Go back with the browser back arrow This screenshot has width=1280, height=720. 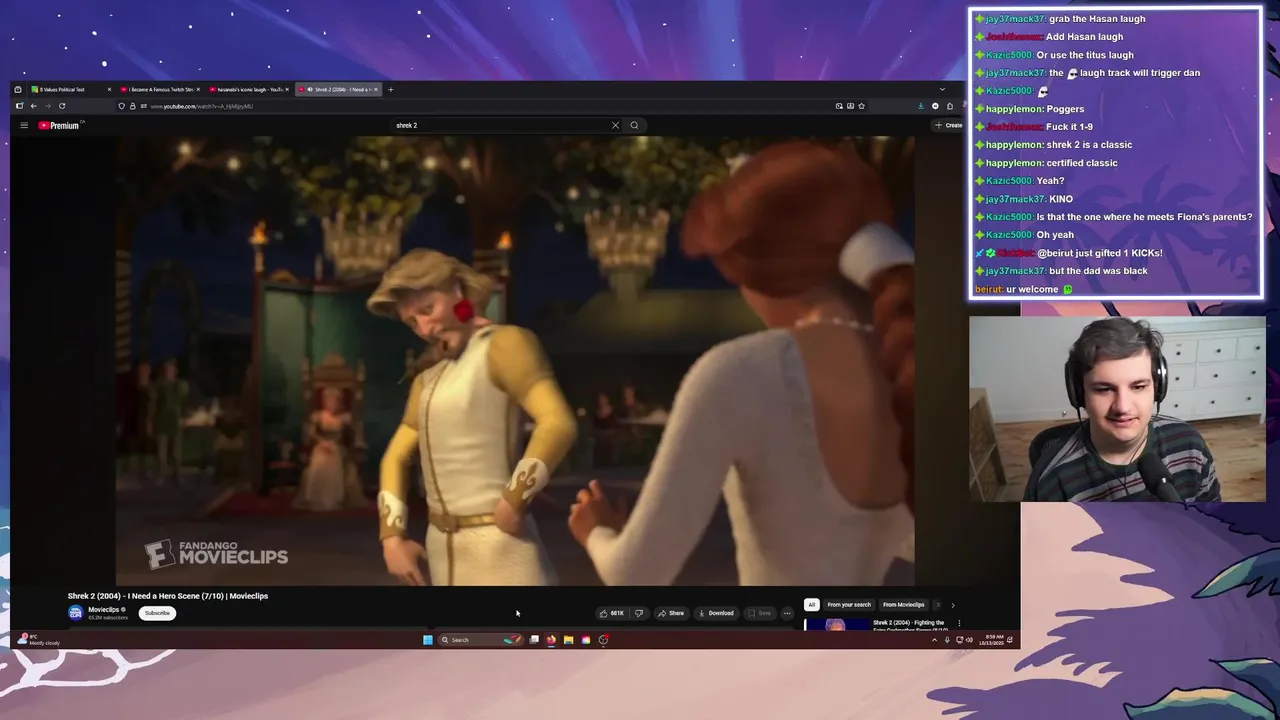33,106
